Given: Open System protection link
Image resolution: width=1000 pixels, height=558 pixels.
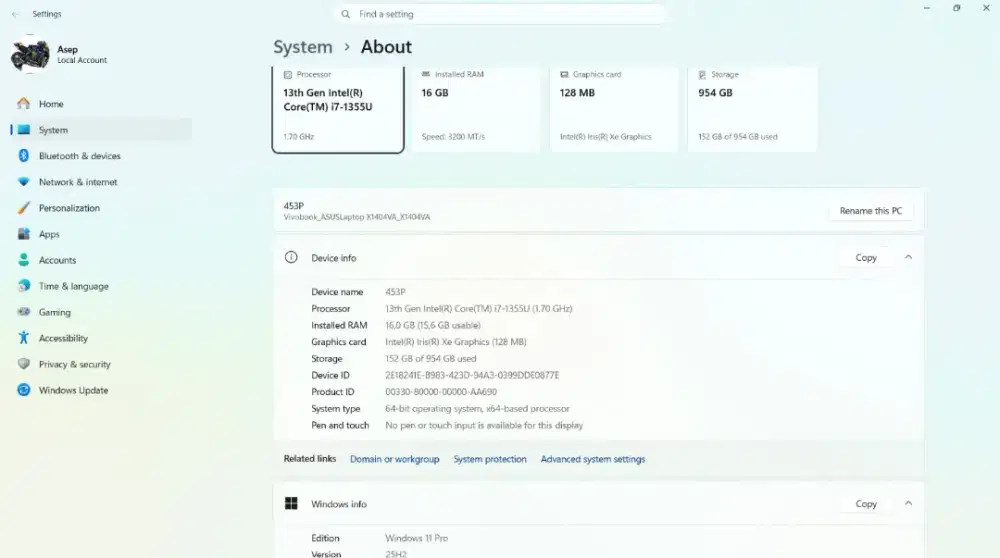Looking at the screenshot, I should click(490, 459).
